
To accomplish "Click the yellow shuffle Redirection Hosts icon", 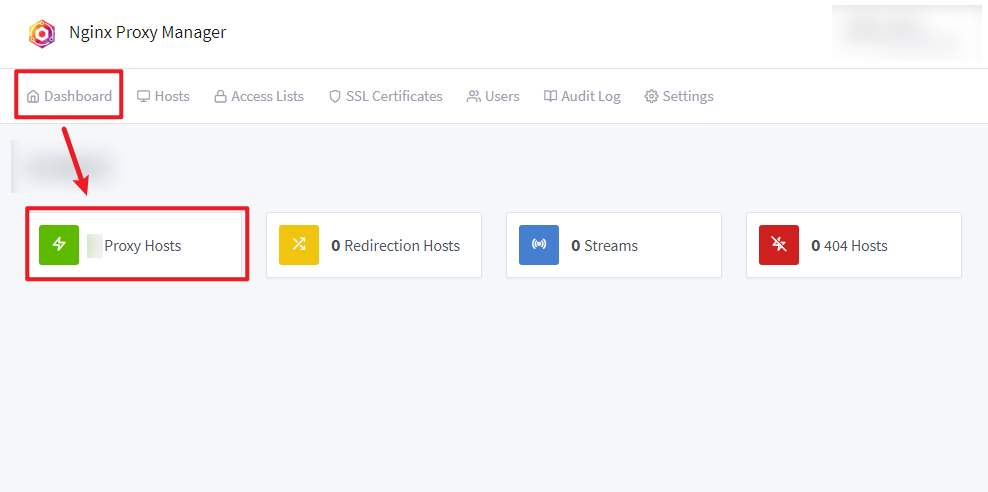I will tap(299, 245).
